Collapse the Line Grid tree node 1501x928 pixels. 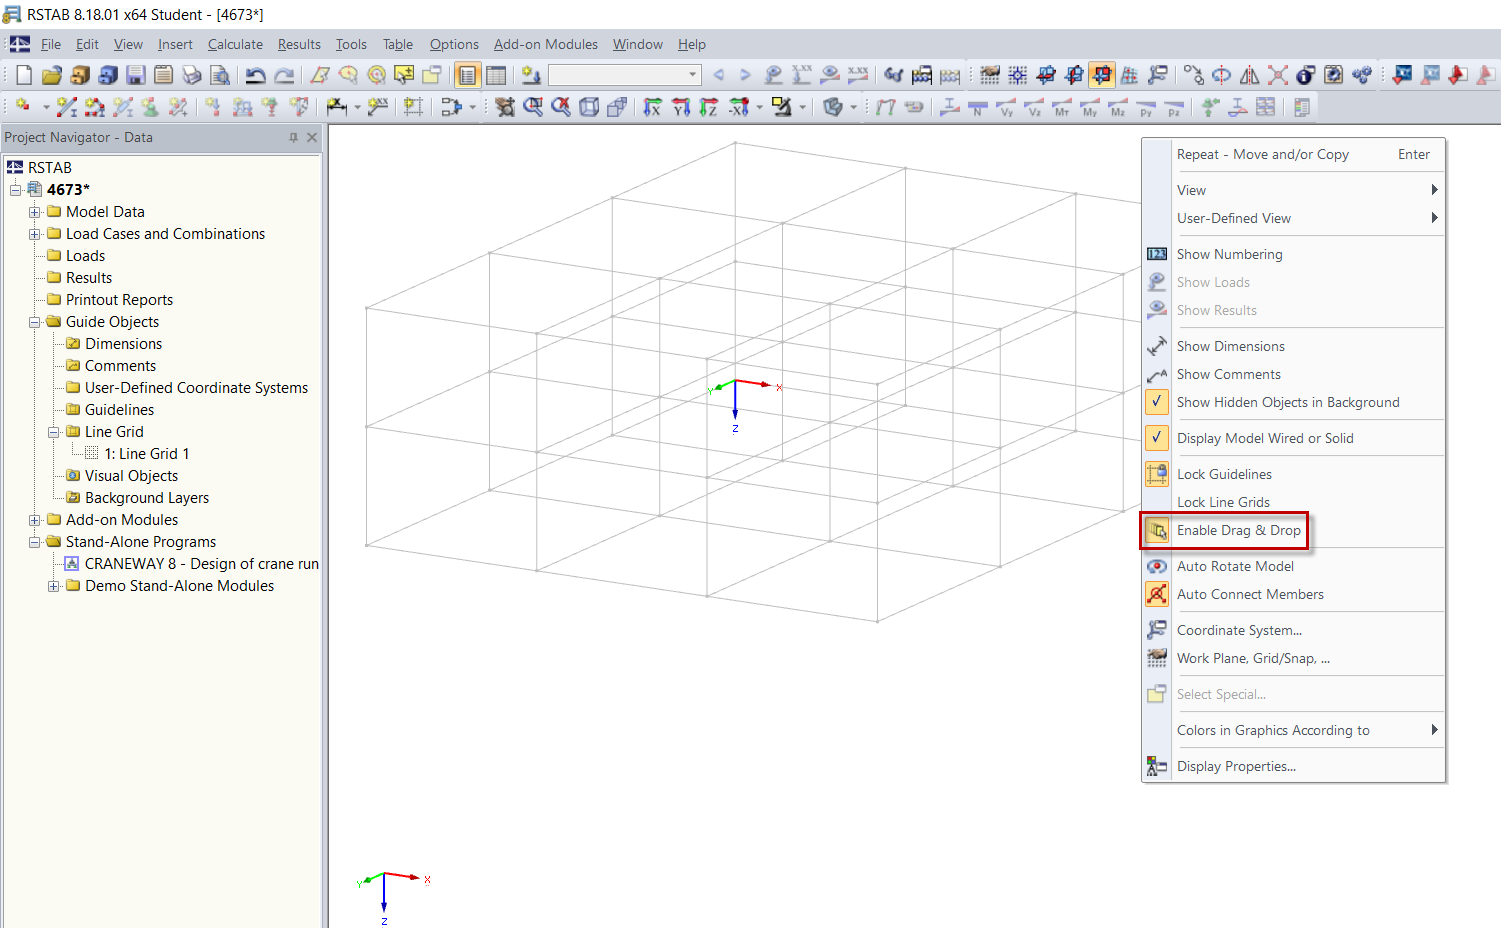pyautogui.click(x=54, y=432)
